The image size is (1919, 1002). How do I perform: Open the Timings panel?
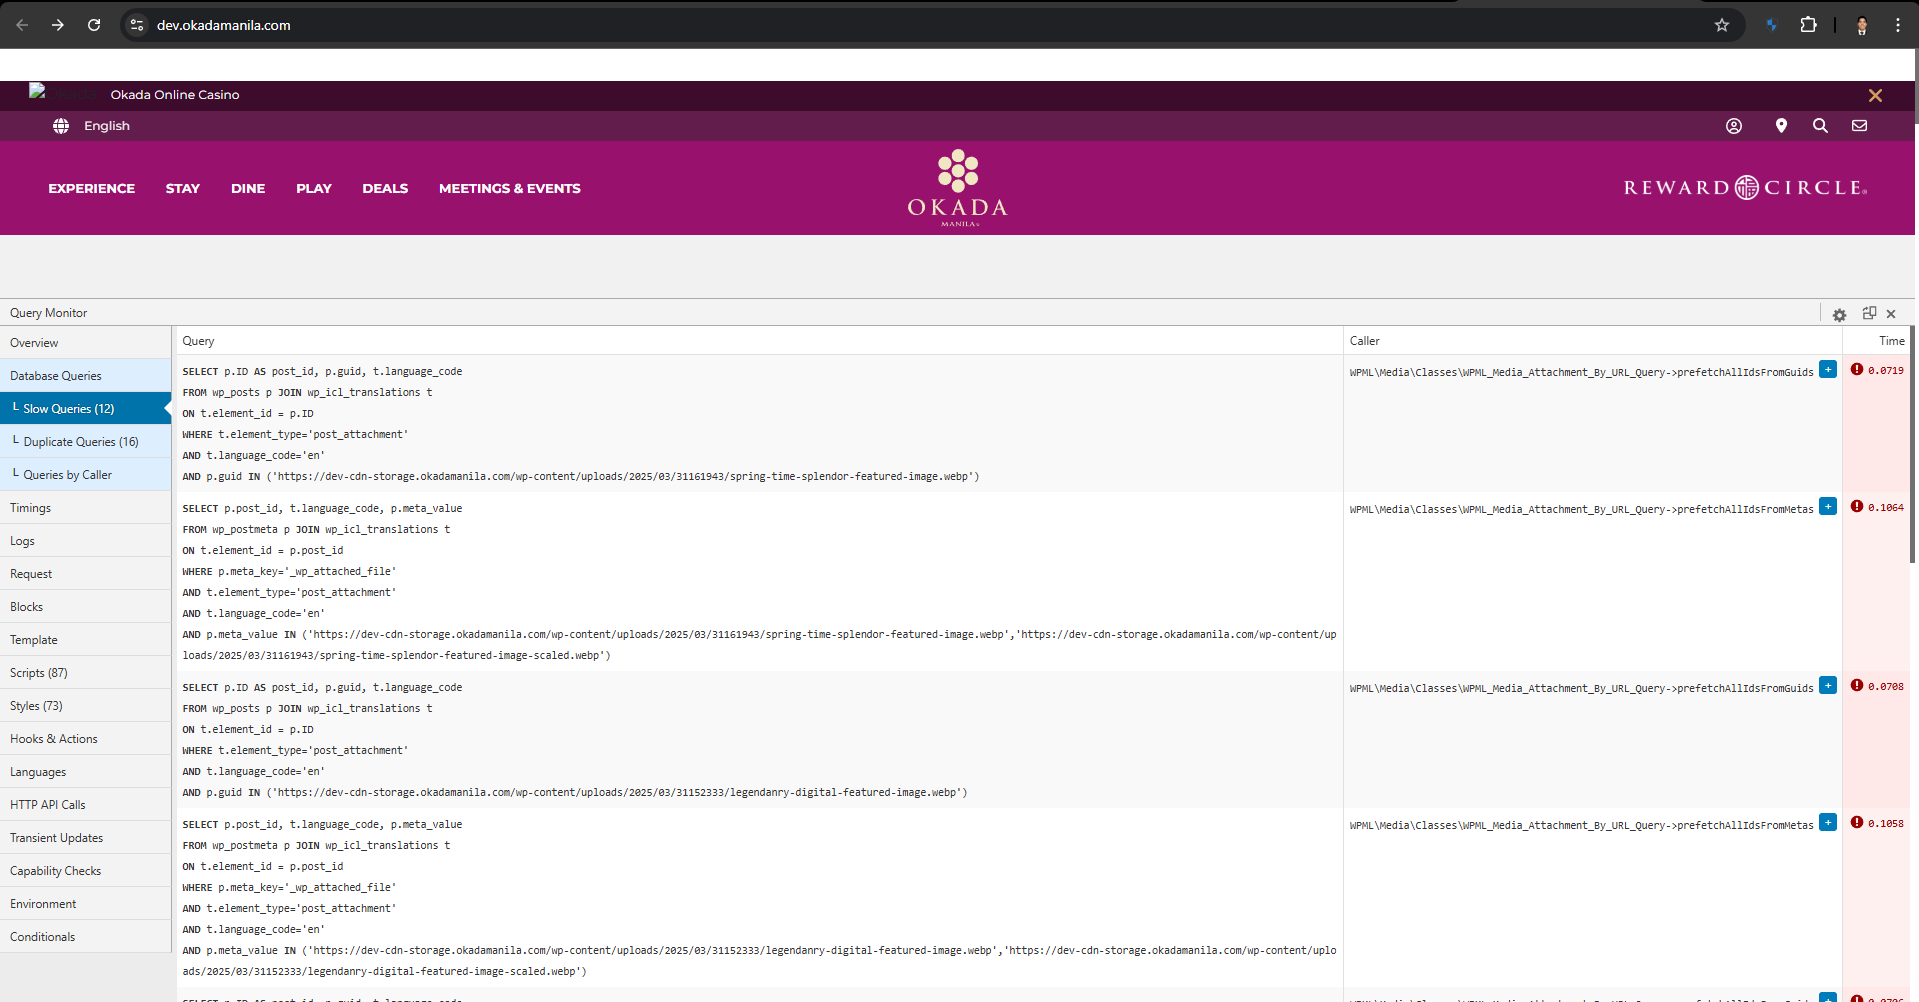click(85, 507)
